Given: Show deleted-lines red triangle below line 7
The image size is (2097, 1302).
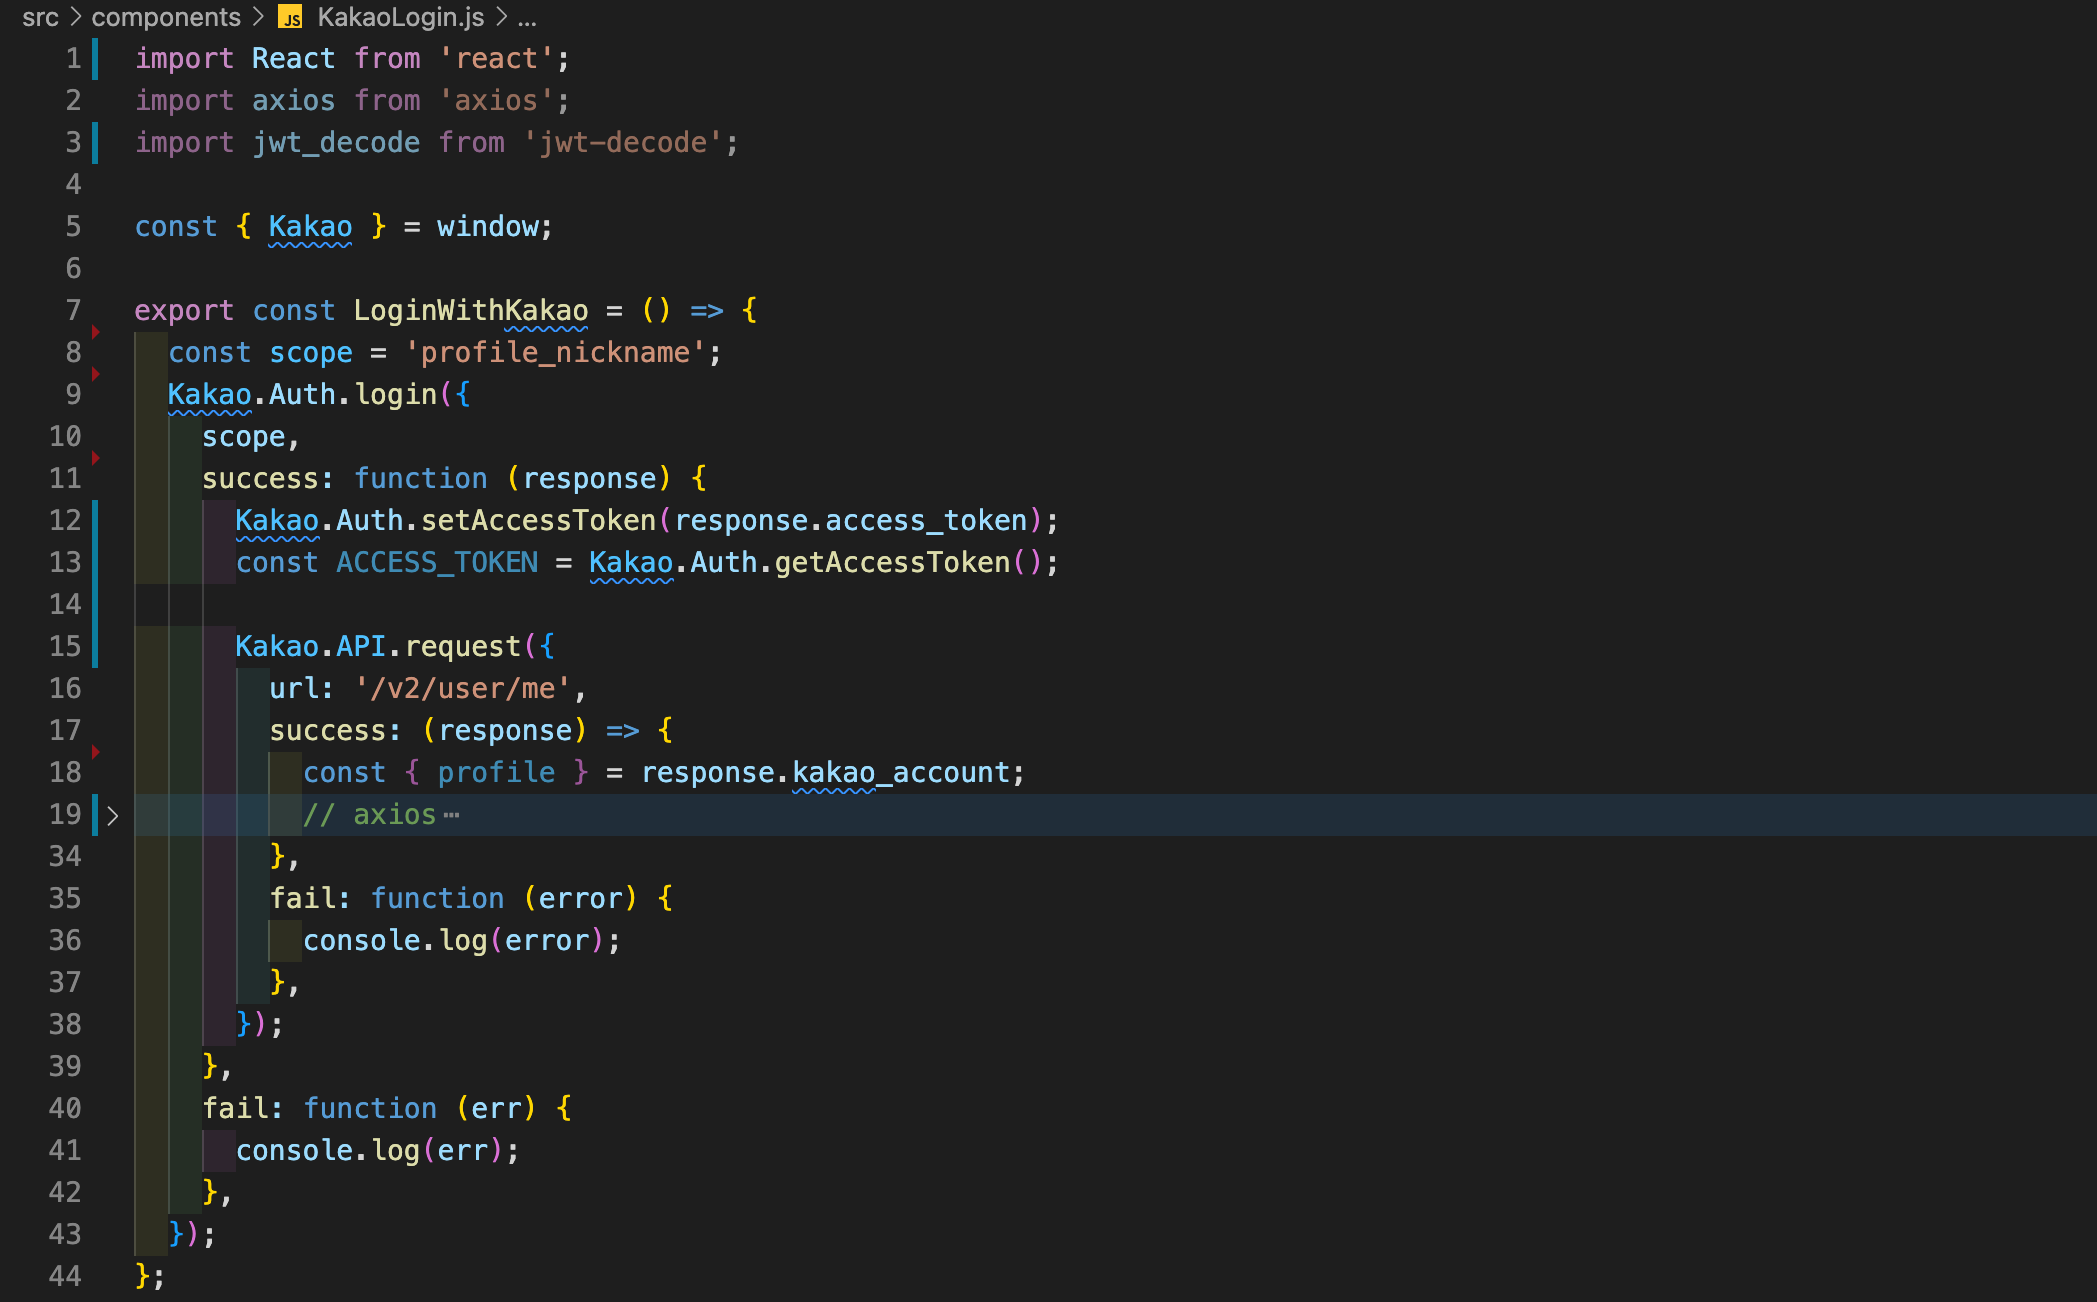Looking at the screenshot, I should coord(96,331).
